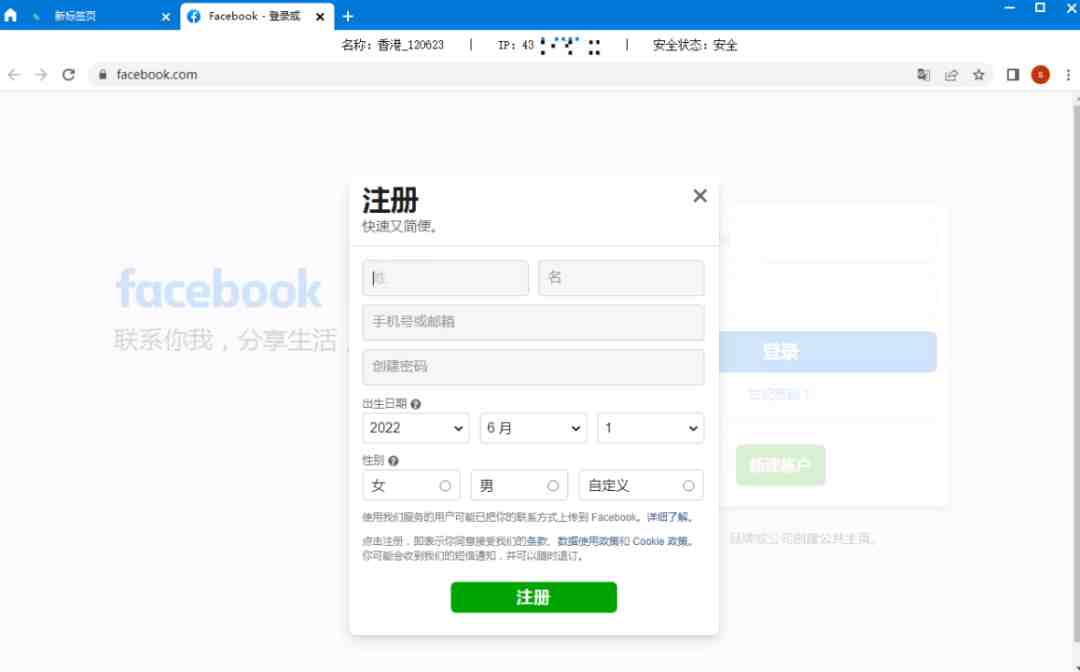
Task: Minimize the browser window
Action: coord(1010,8)
